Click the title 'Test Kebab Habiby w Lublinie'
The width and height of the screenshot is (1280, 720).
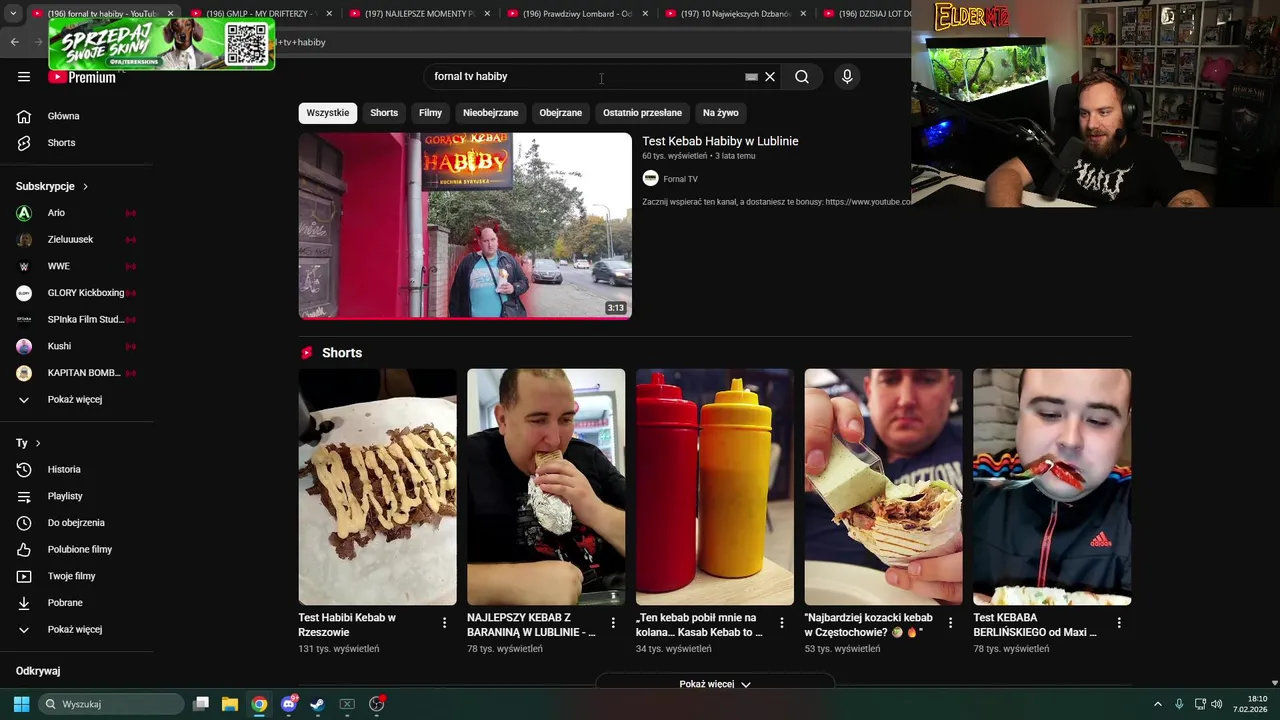tap(720, 142)
